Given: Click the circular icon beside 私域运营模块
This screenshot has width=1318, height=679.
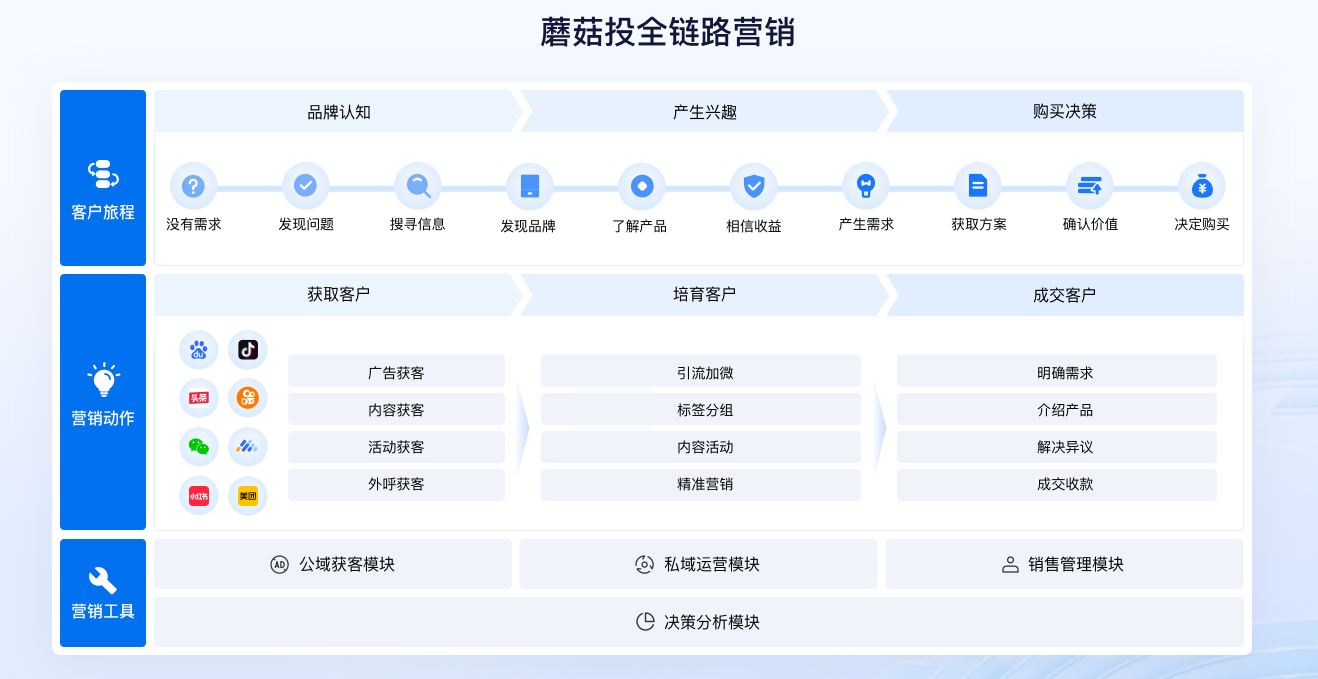Looking at the screenshot, I should tap(645, 564).
